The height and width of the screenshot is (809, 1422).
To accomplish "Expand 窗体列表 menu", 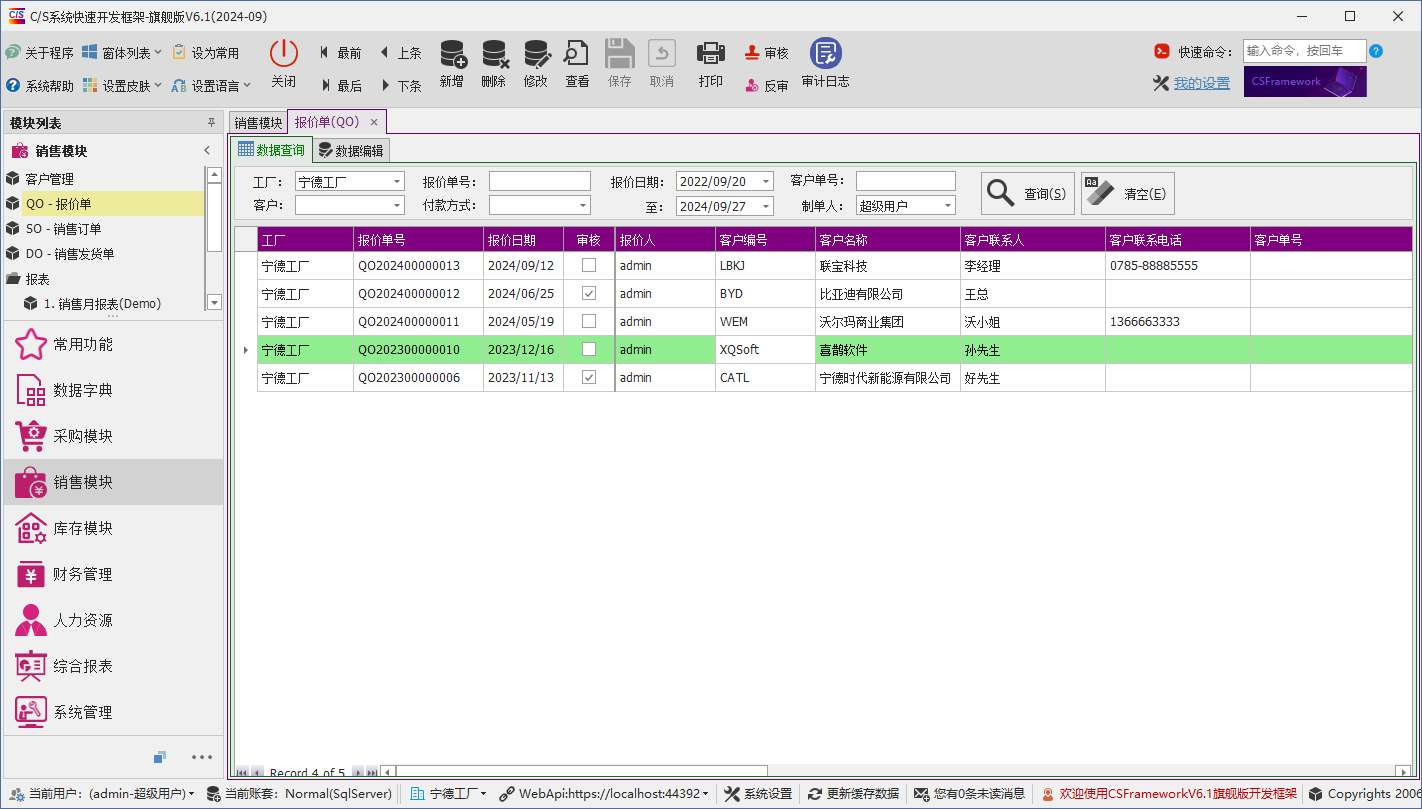I will coord(122,53).
